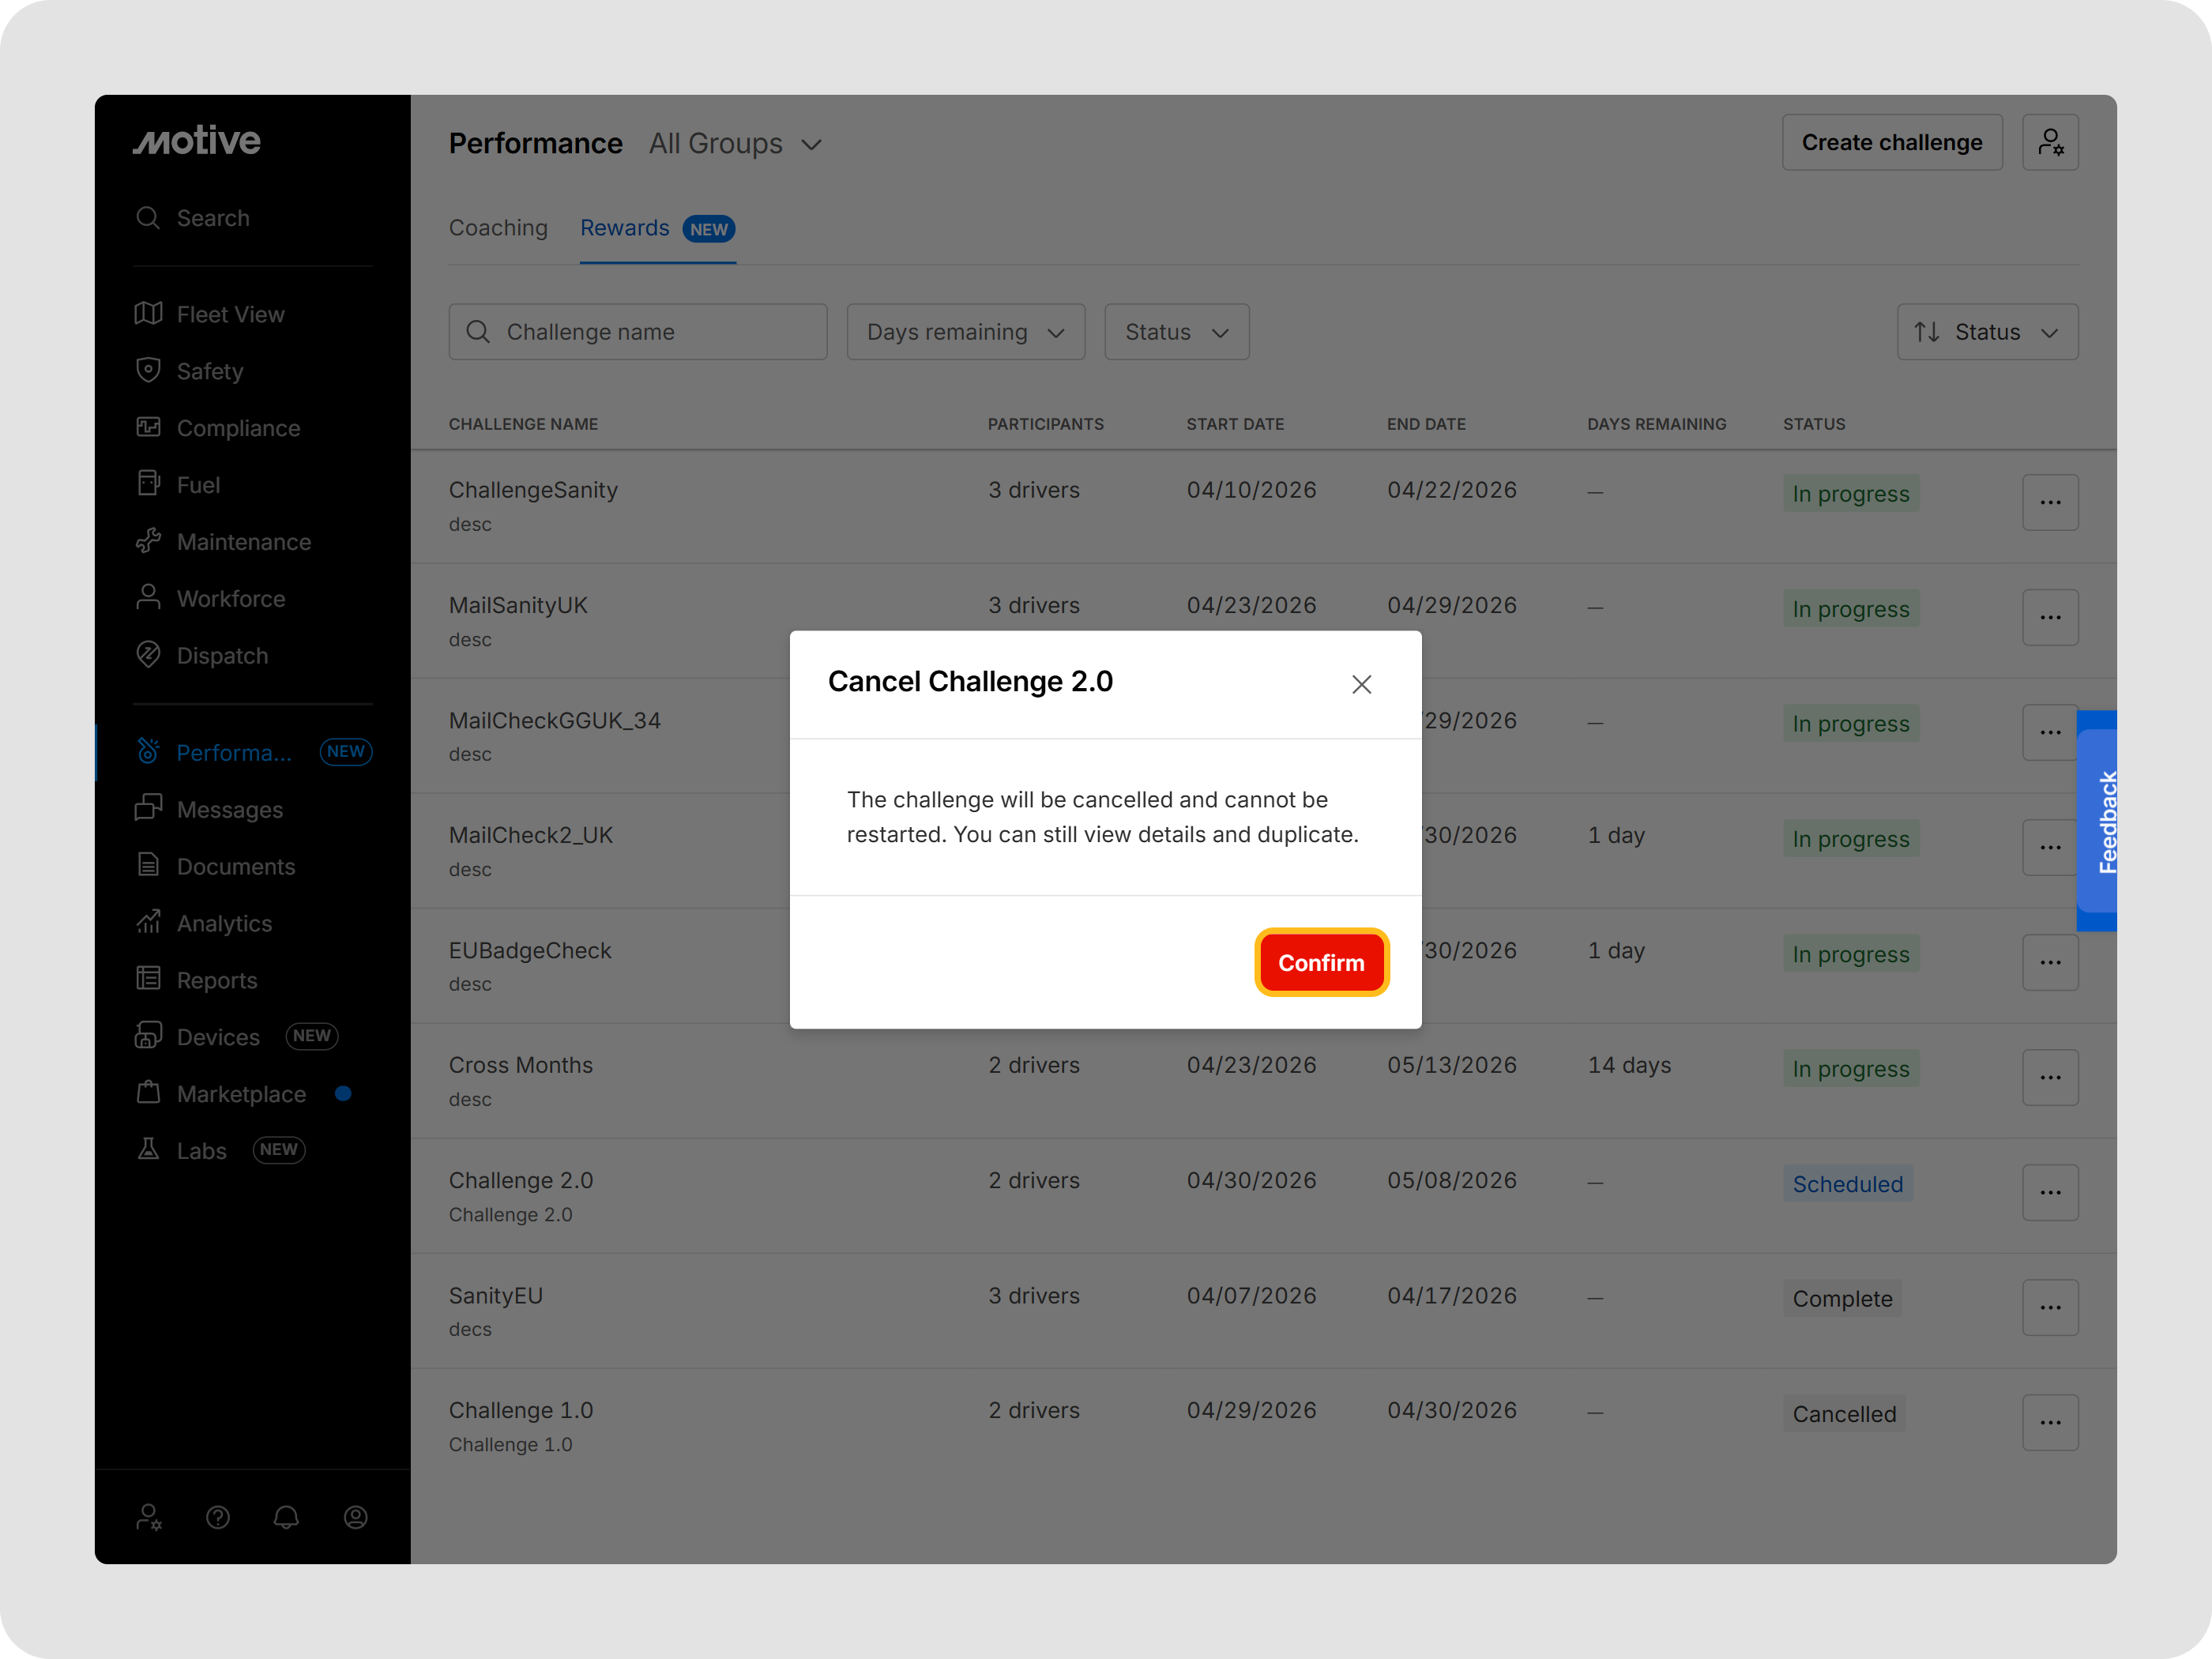This screenshot has width=2212, height=1659.
Task: Select the Rewards tab
Action: [658, 228]
